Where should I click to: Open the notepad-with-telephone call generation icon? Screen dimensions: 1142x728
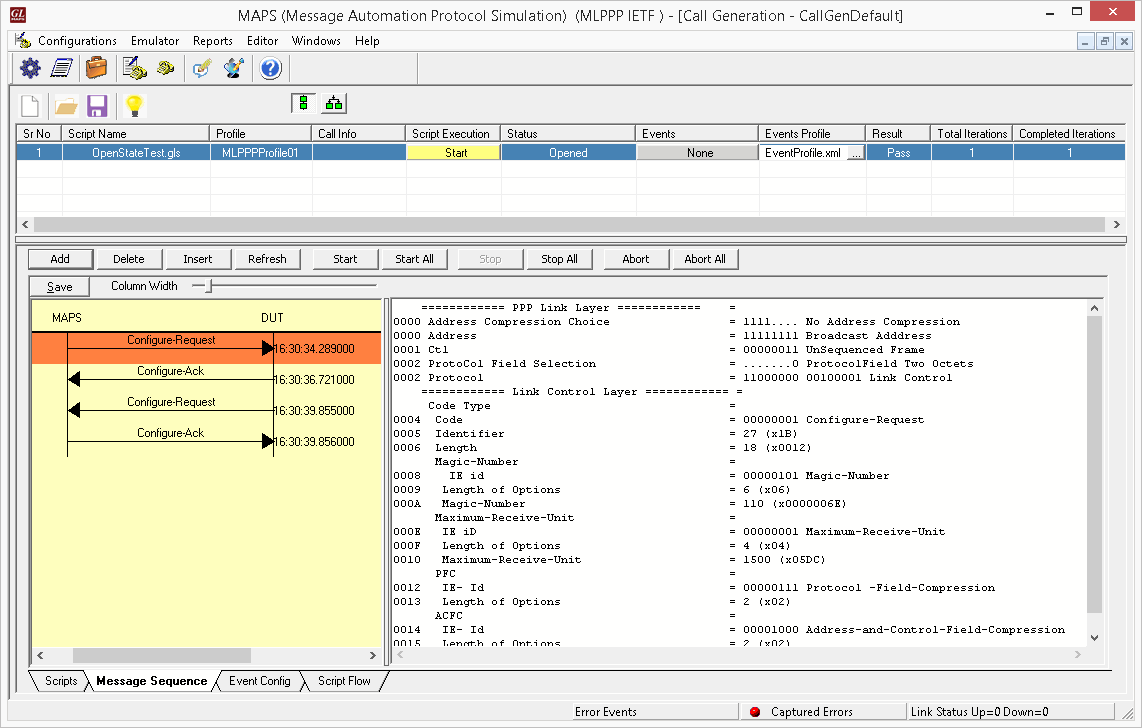click(134, 68)
